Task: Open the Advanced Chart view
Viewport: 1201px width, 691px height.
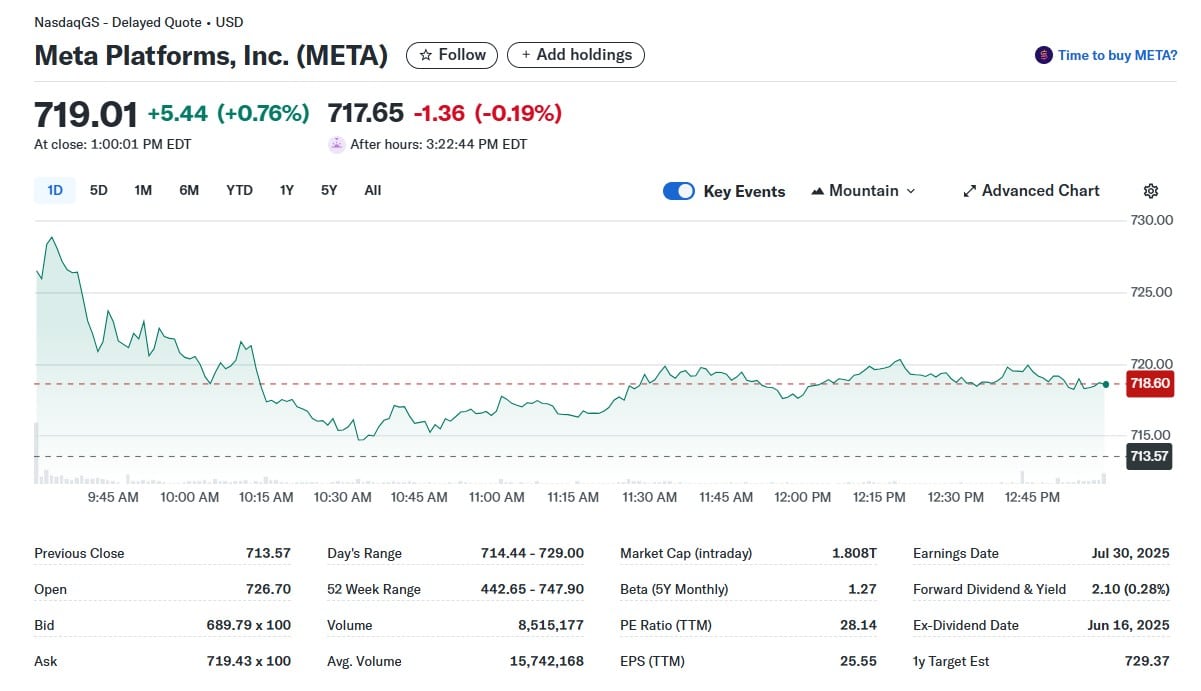Action: pos(1031,191)
